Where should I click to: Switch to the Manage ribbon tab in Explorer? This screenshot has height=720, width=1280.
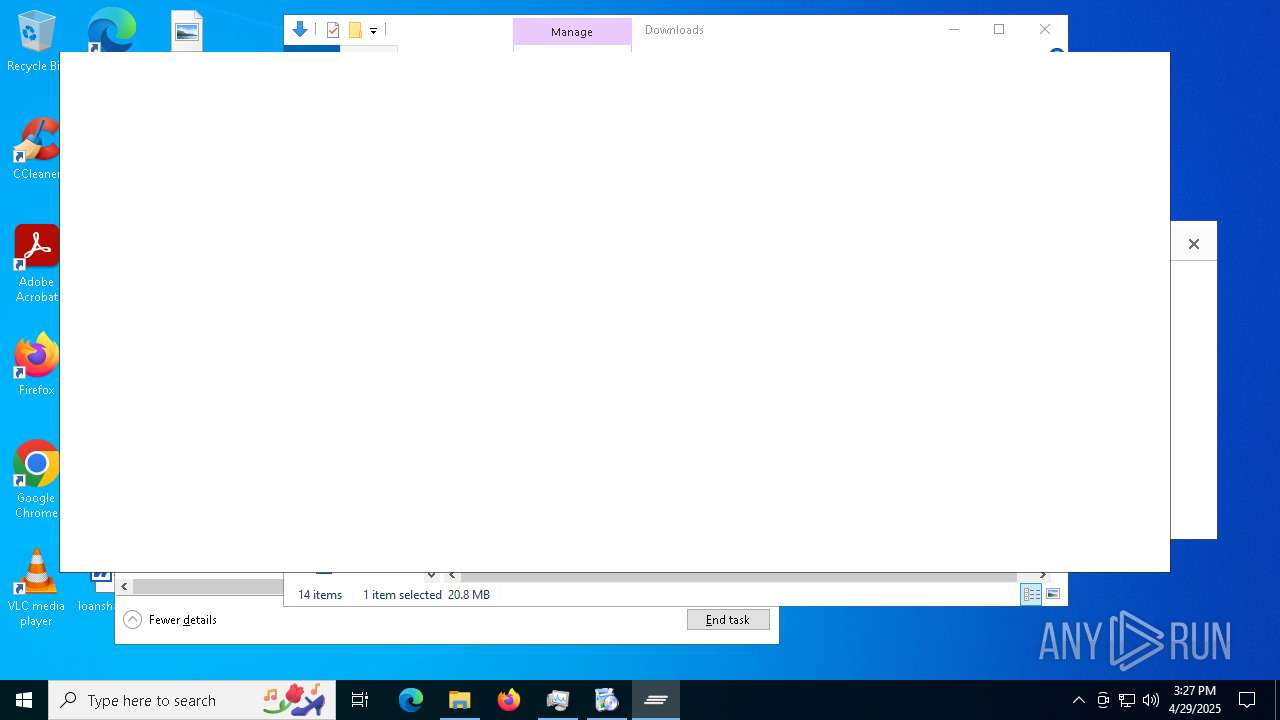pyautogui.click(x=572, y=32)
